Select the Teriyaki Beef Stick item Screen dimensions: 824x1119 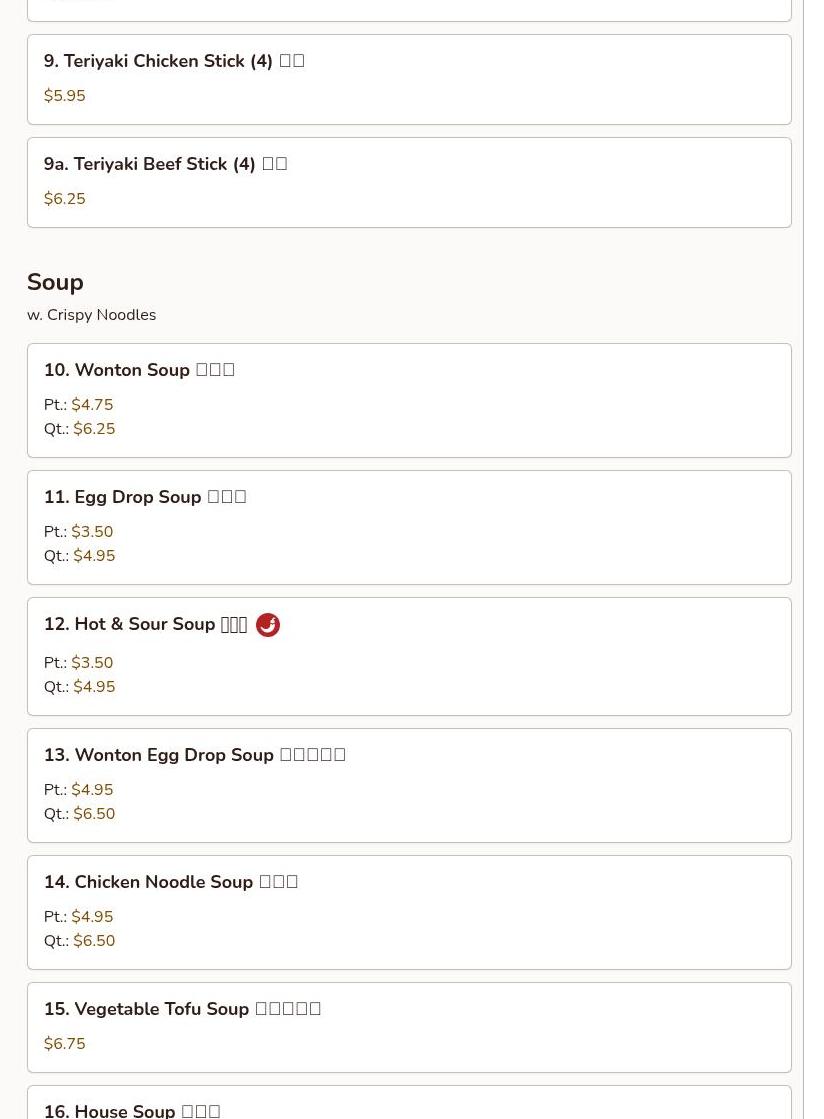pyautogui.click(x=409, y=182)
